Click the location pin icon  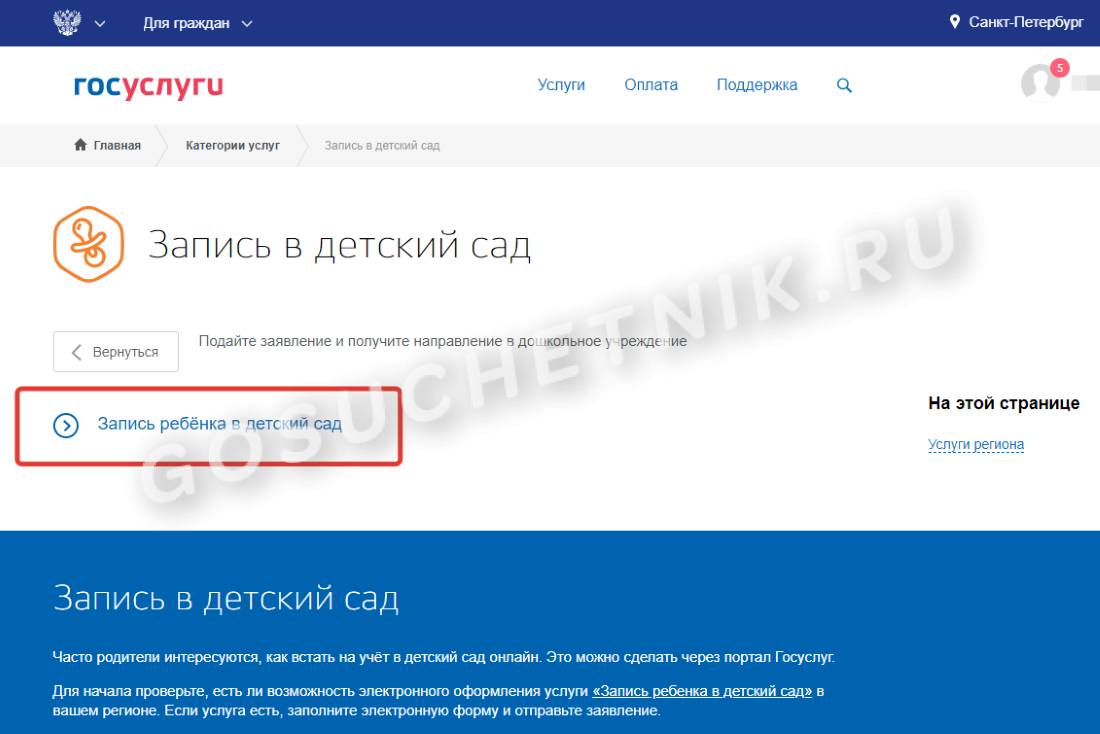pos(954,22)
